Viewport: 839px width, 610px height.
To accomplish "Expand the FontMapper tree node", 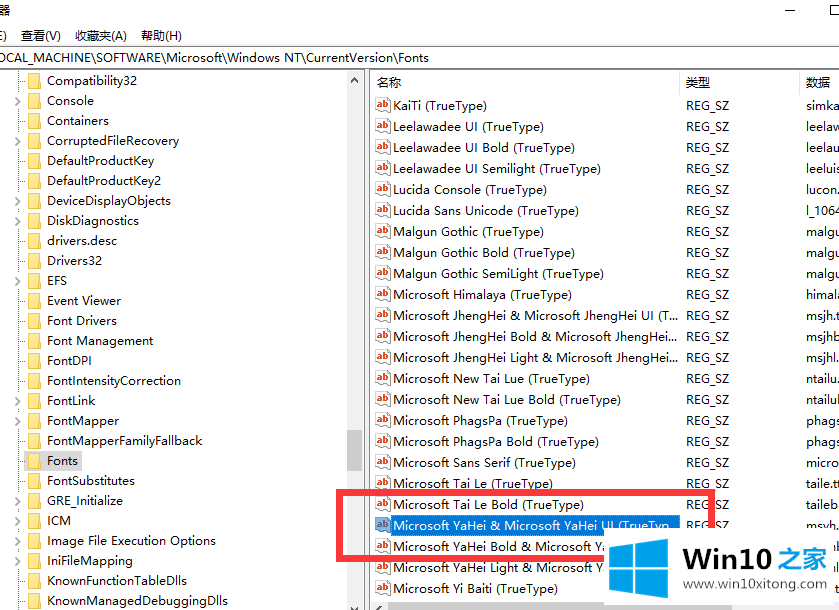I will pyautogui.click(x=17, y=421).
